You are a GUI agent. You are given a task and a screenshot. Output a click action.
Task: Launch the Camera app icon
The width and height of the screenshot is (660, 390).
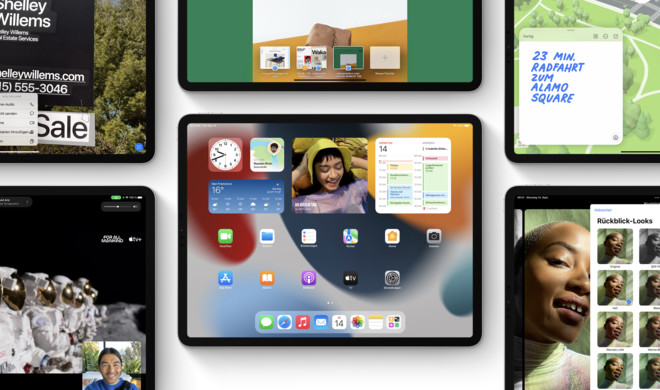click(x=434, y=236)
